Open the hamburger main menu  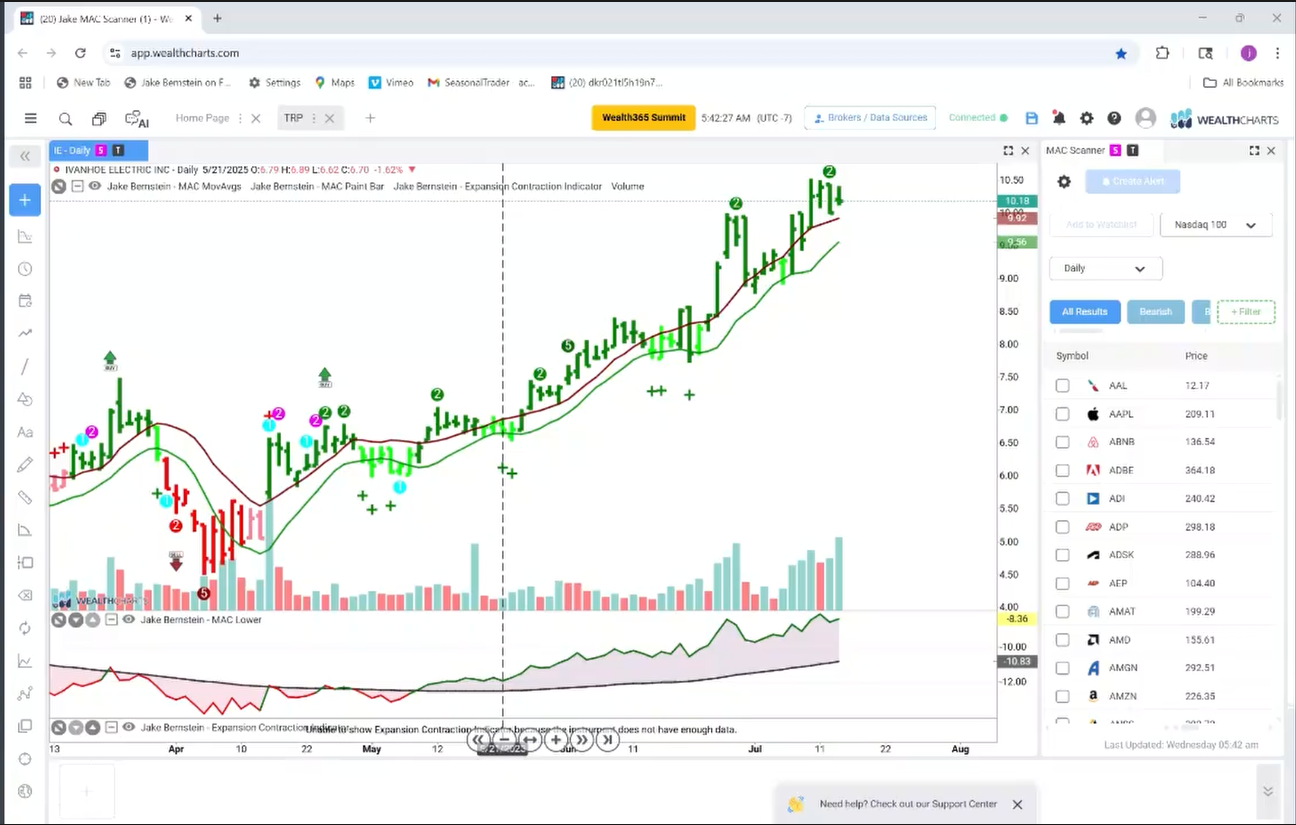31,118
